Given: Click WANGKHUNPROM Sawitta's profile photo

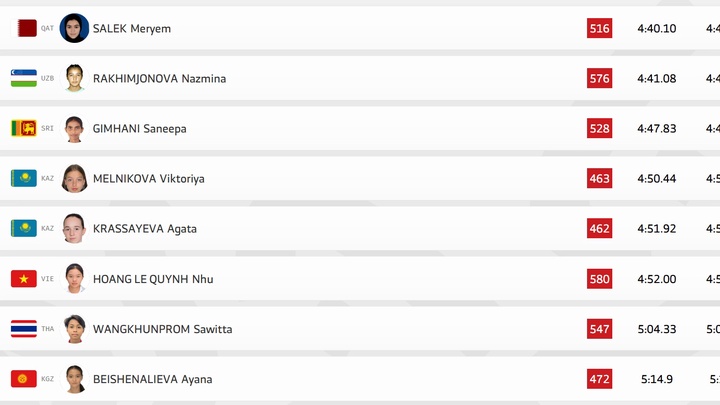Looking at the screenshot, I should [74, 329].
